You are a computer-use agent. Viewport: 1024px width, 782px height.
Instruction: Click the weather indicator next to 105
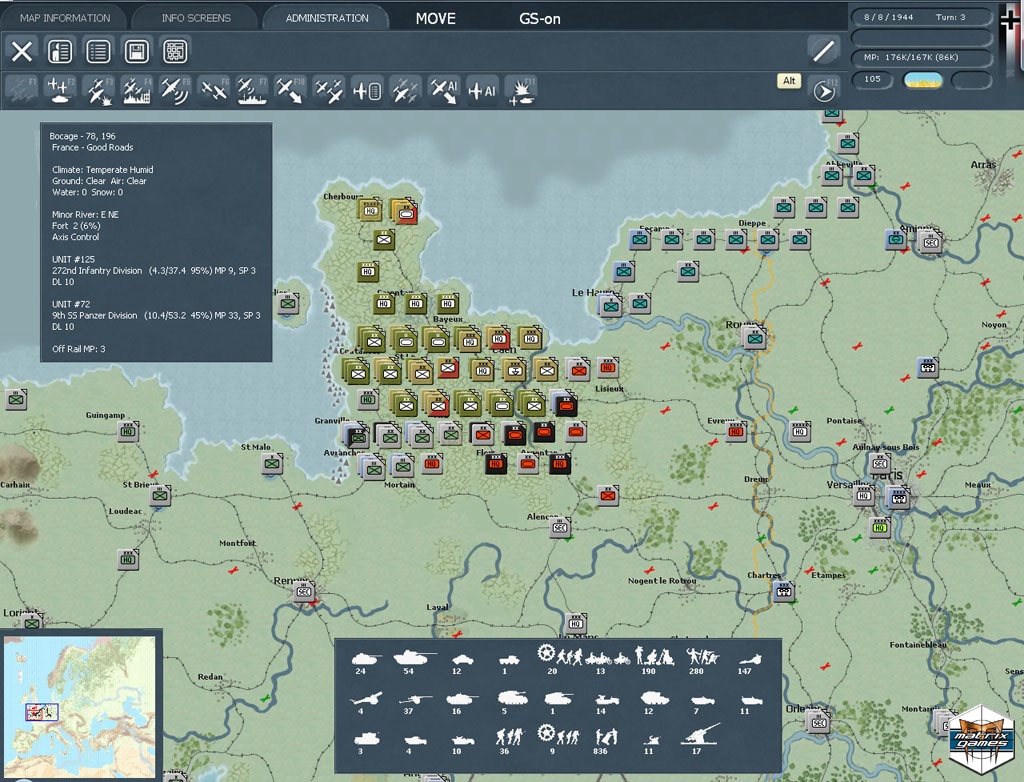pyautogui.click(x=922, y=80)
